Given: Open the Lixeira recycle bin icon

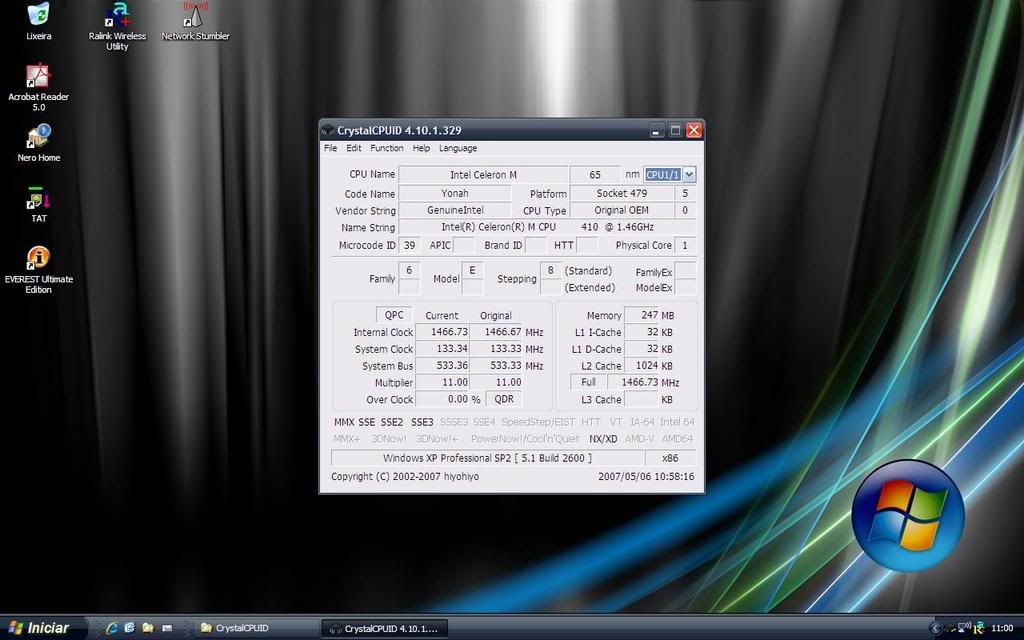Looking at the screenshot, I should coord(38,16).
